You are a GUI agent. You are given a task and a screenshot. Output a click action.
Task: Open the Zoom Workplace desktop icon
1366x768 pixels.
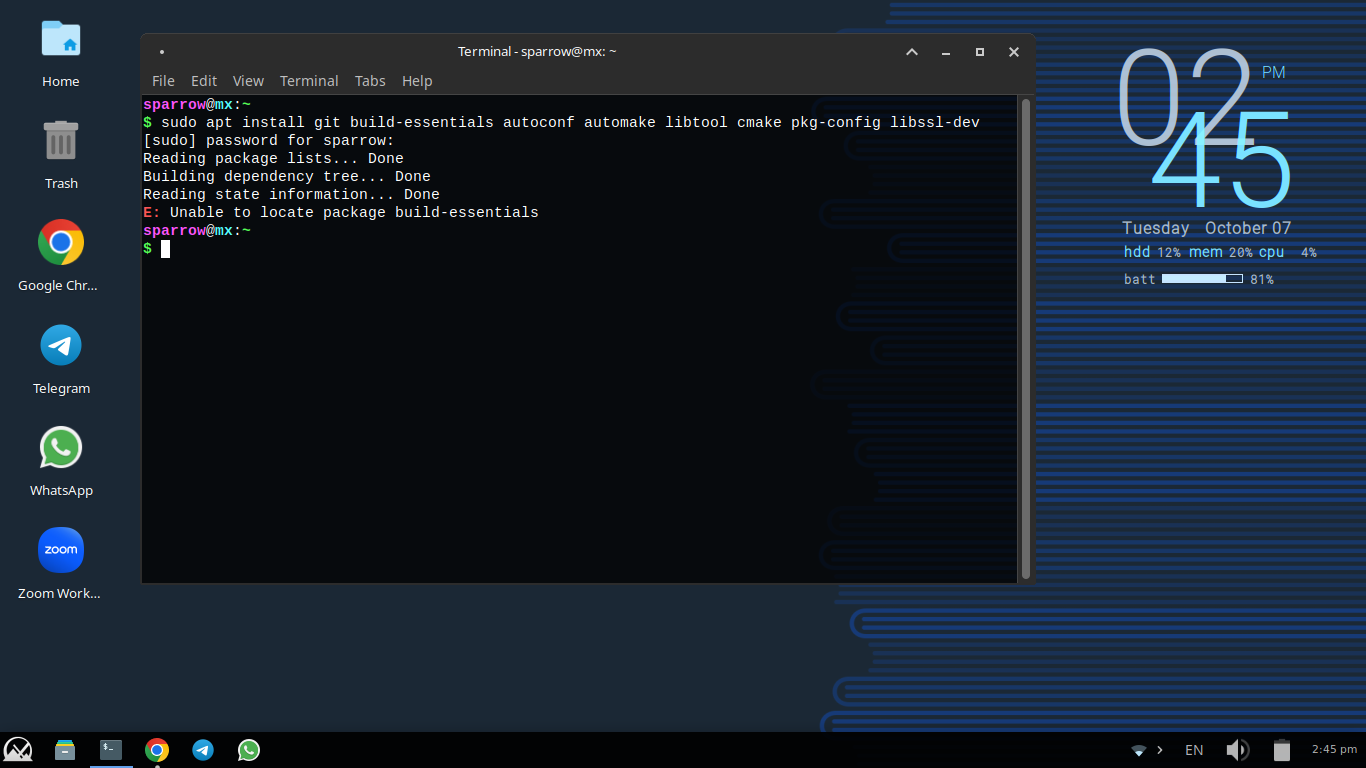[61, 550]
